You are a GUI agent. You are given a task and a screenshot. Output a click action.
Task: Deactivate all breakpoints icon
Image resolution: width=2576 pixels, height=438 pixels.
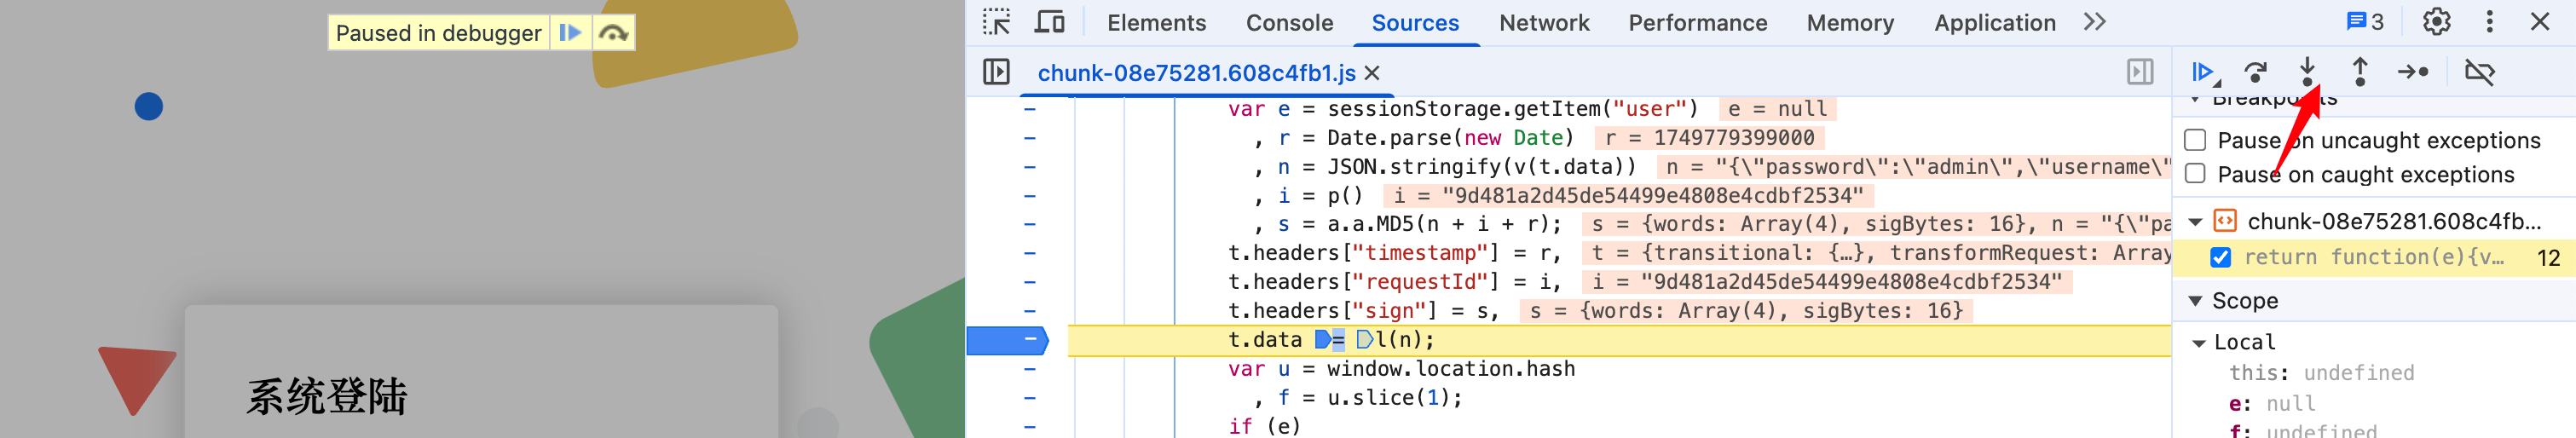pyautogui.click(x=2479, y=72)
